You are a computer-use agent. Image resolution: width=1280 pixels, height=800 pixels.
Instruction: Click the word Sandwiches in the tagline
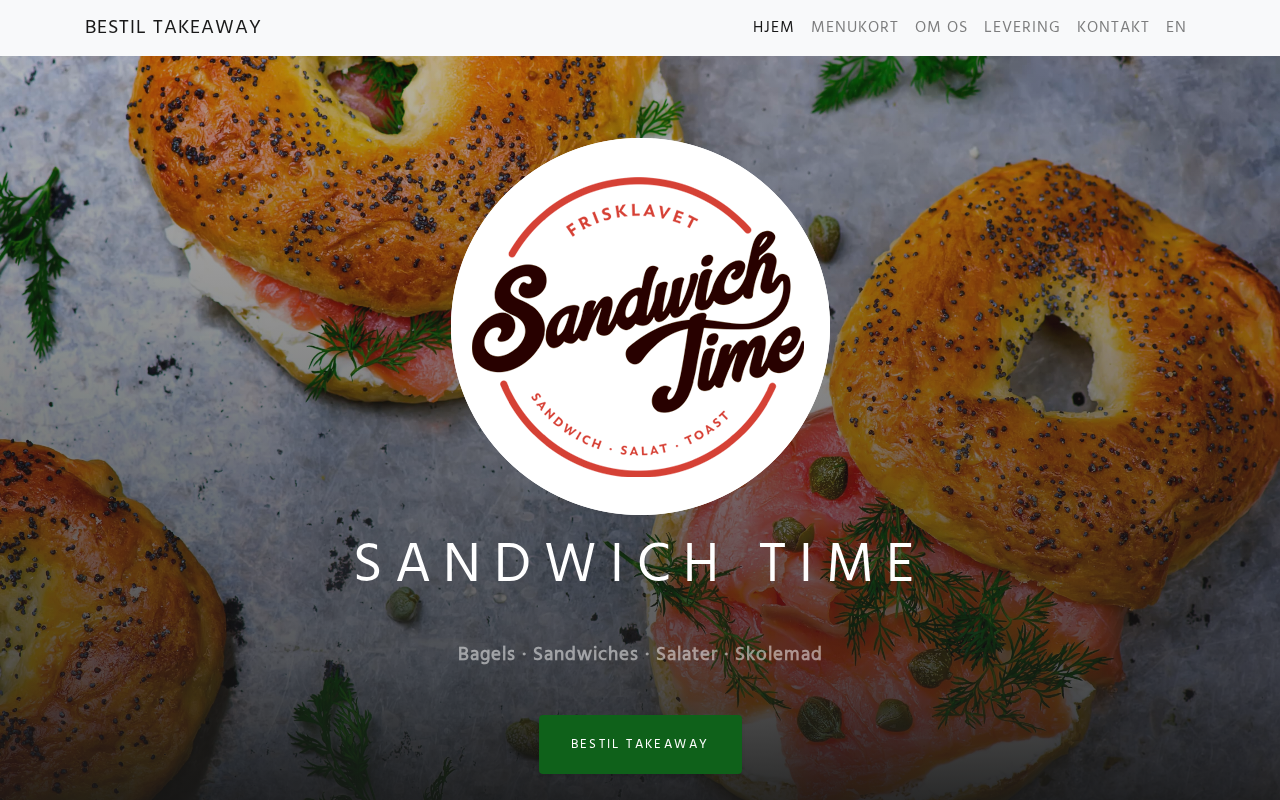585,654
